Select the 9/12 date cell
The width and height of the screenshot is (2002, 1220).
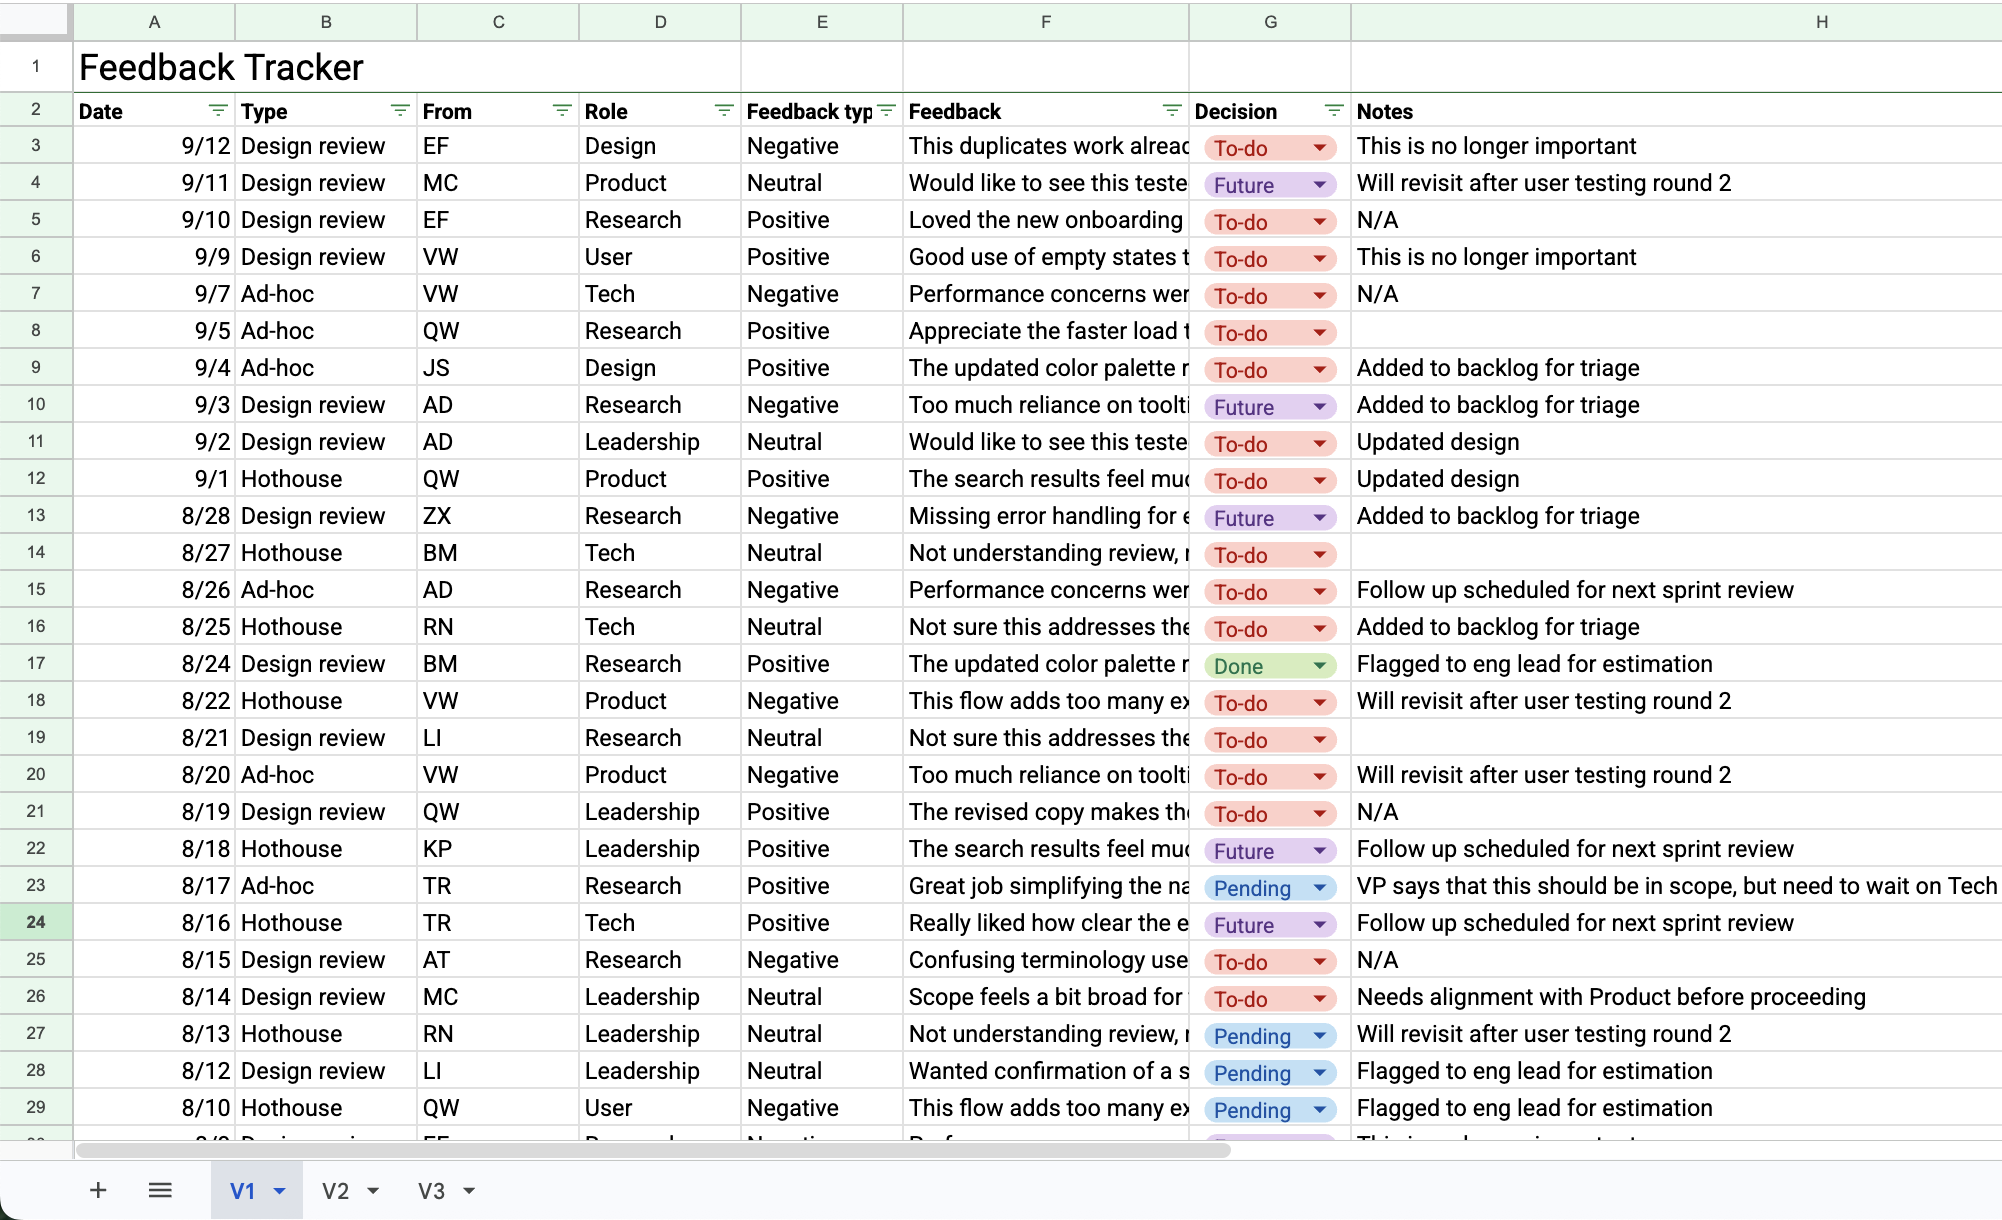click(154, 145)
